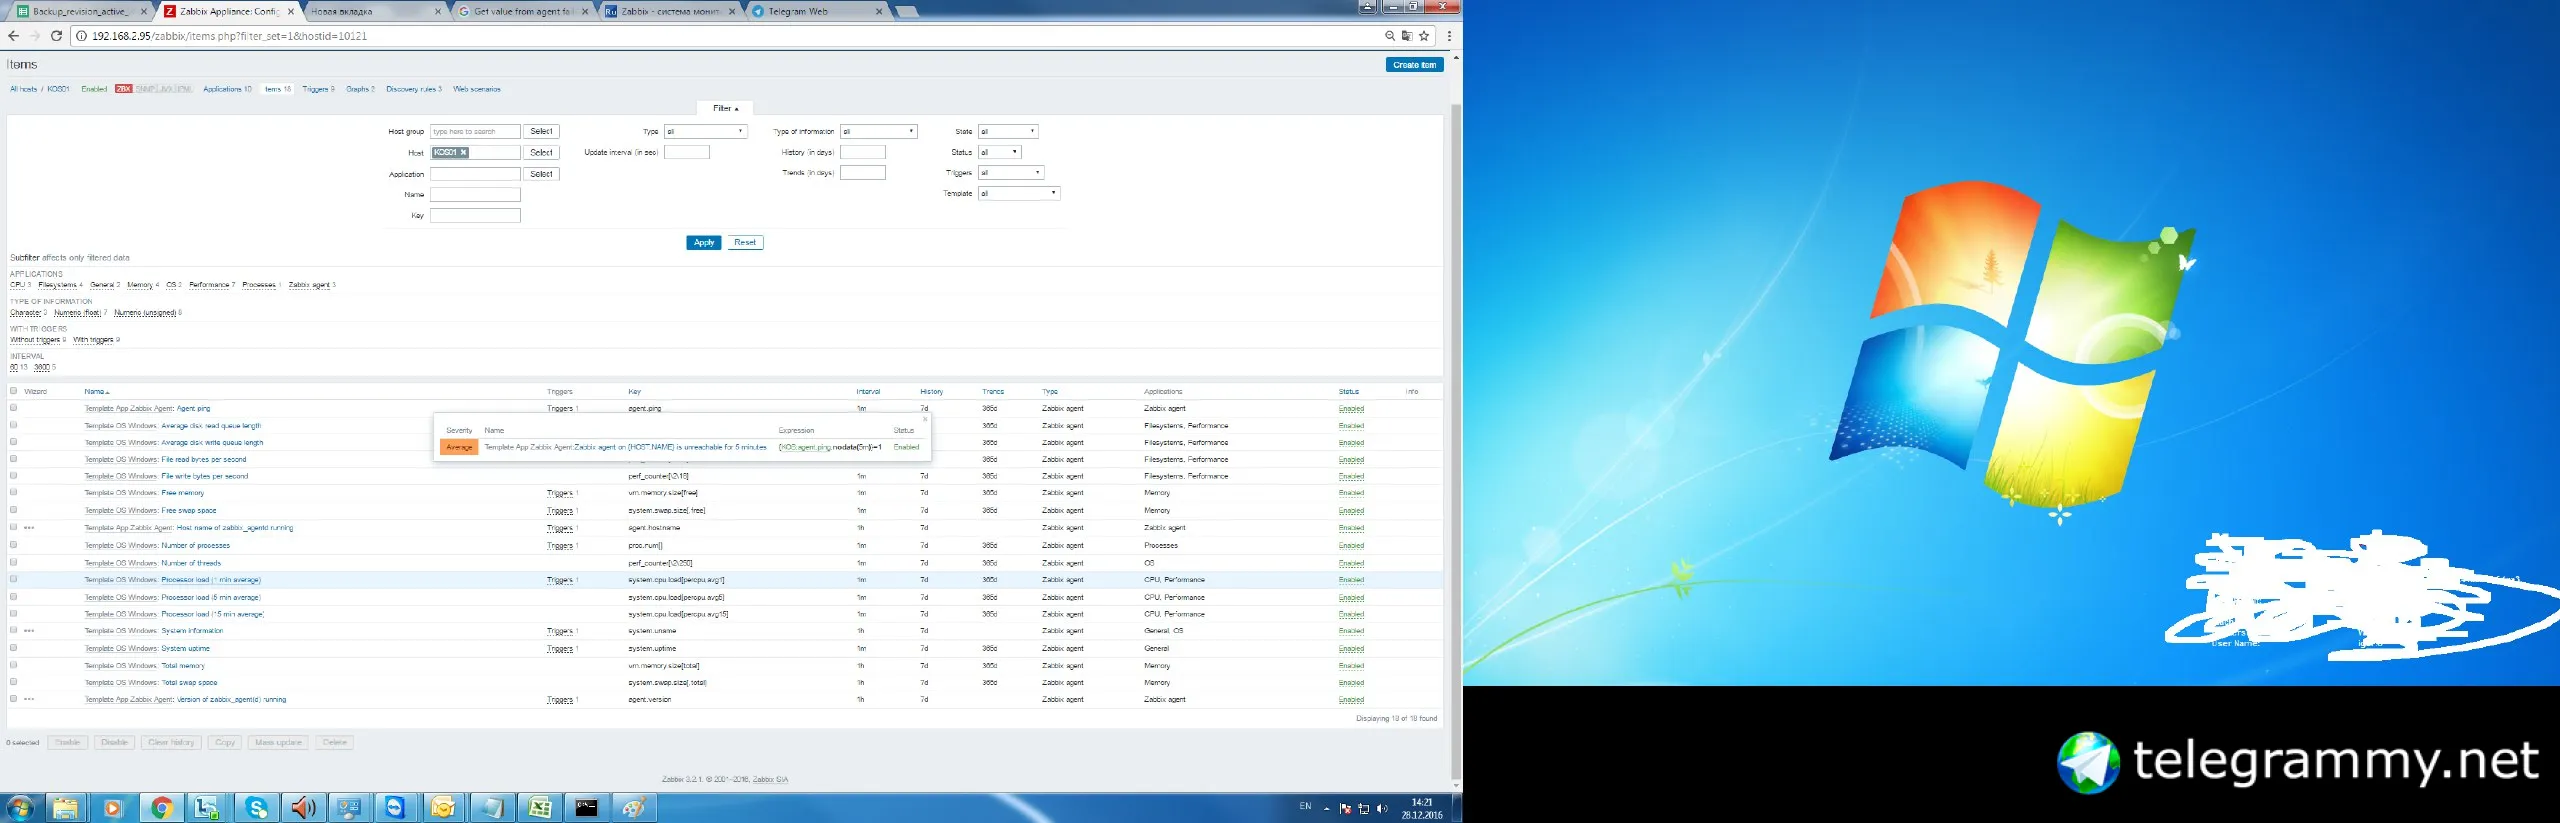Open the command prompt taskbar icon

587,808
